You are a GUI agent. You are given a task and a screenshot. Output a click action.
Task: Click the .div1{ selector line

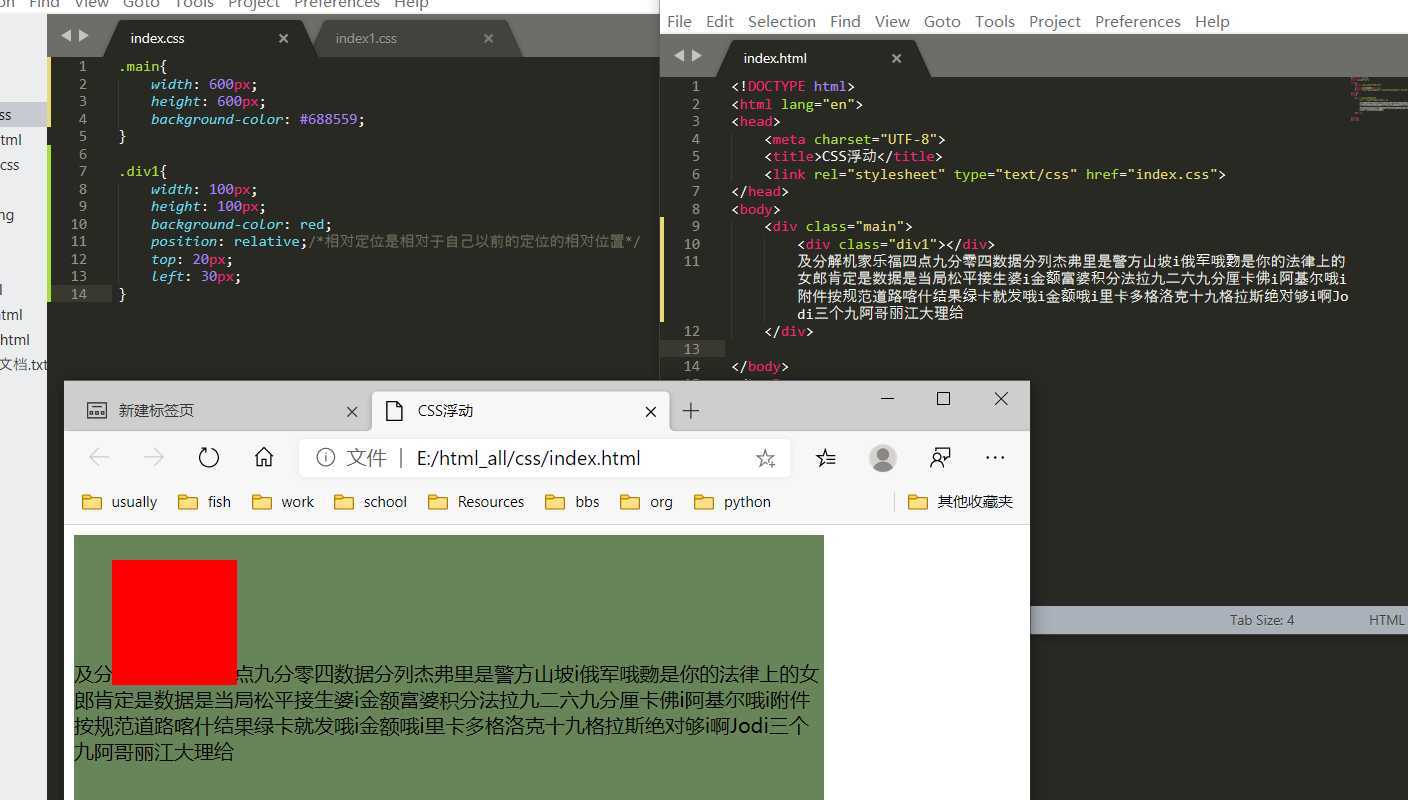click(143, 172)
